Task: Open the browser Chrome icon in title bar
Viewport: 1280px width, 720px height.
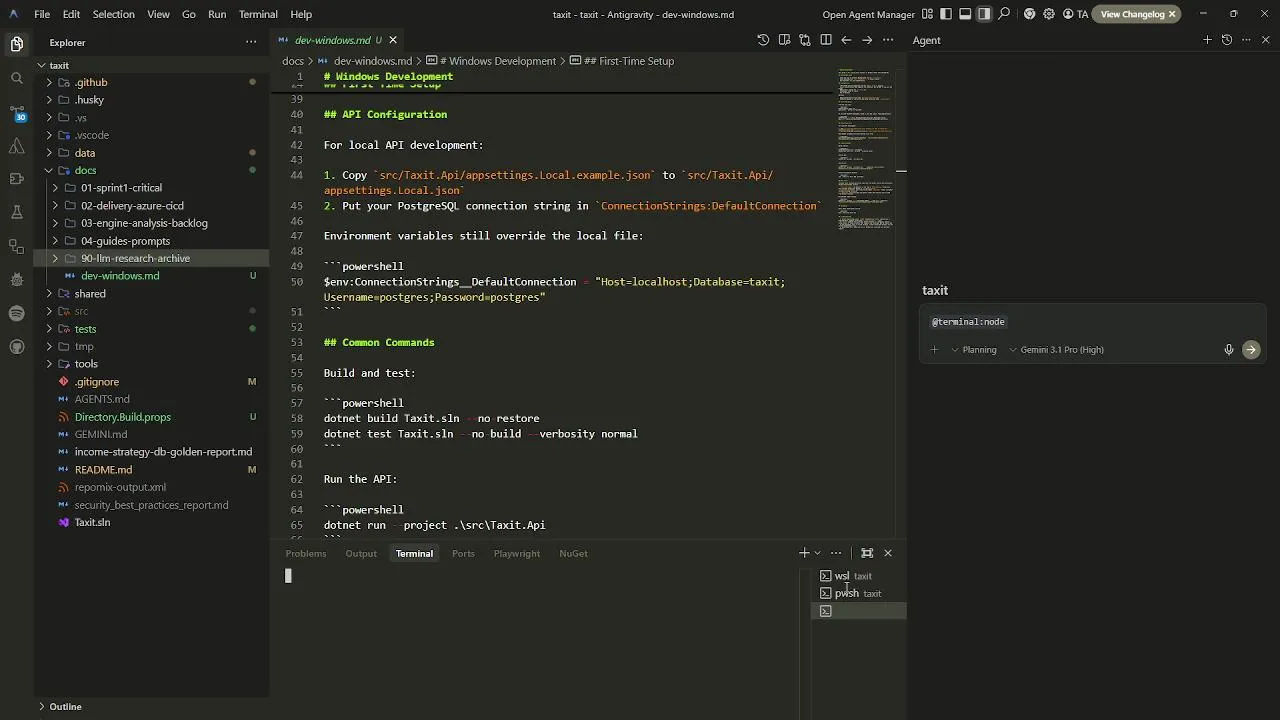Action: (x=1029, y=14)
